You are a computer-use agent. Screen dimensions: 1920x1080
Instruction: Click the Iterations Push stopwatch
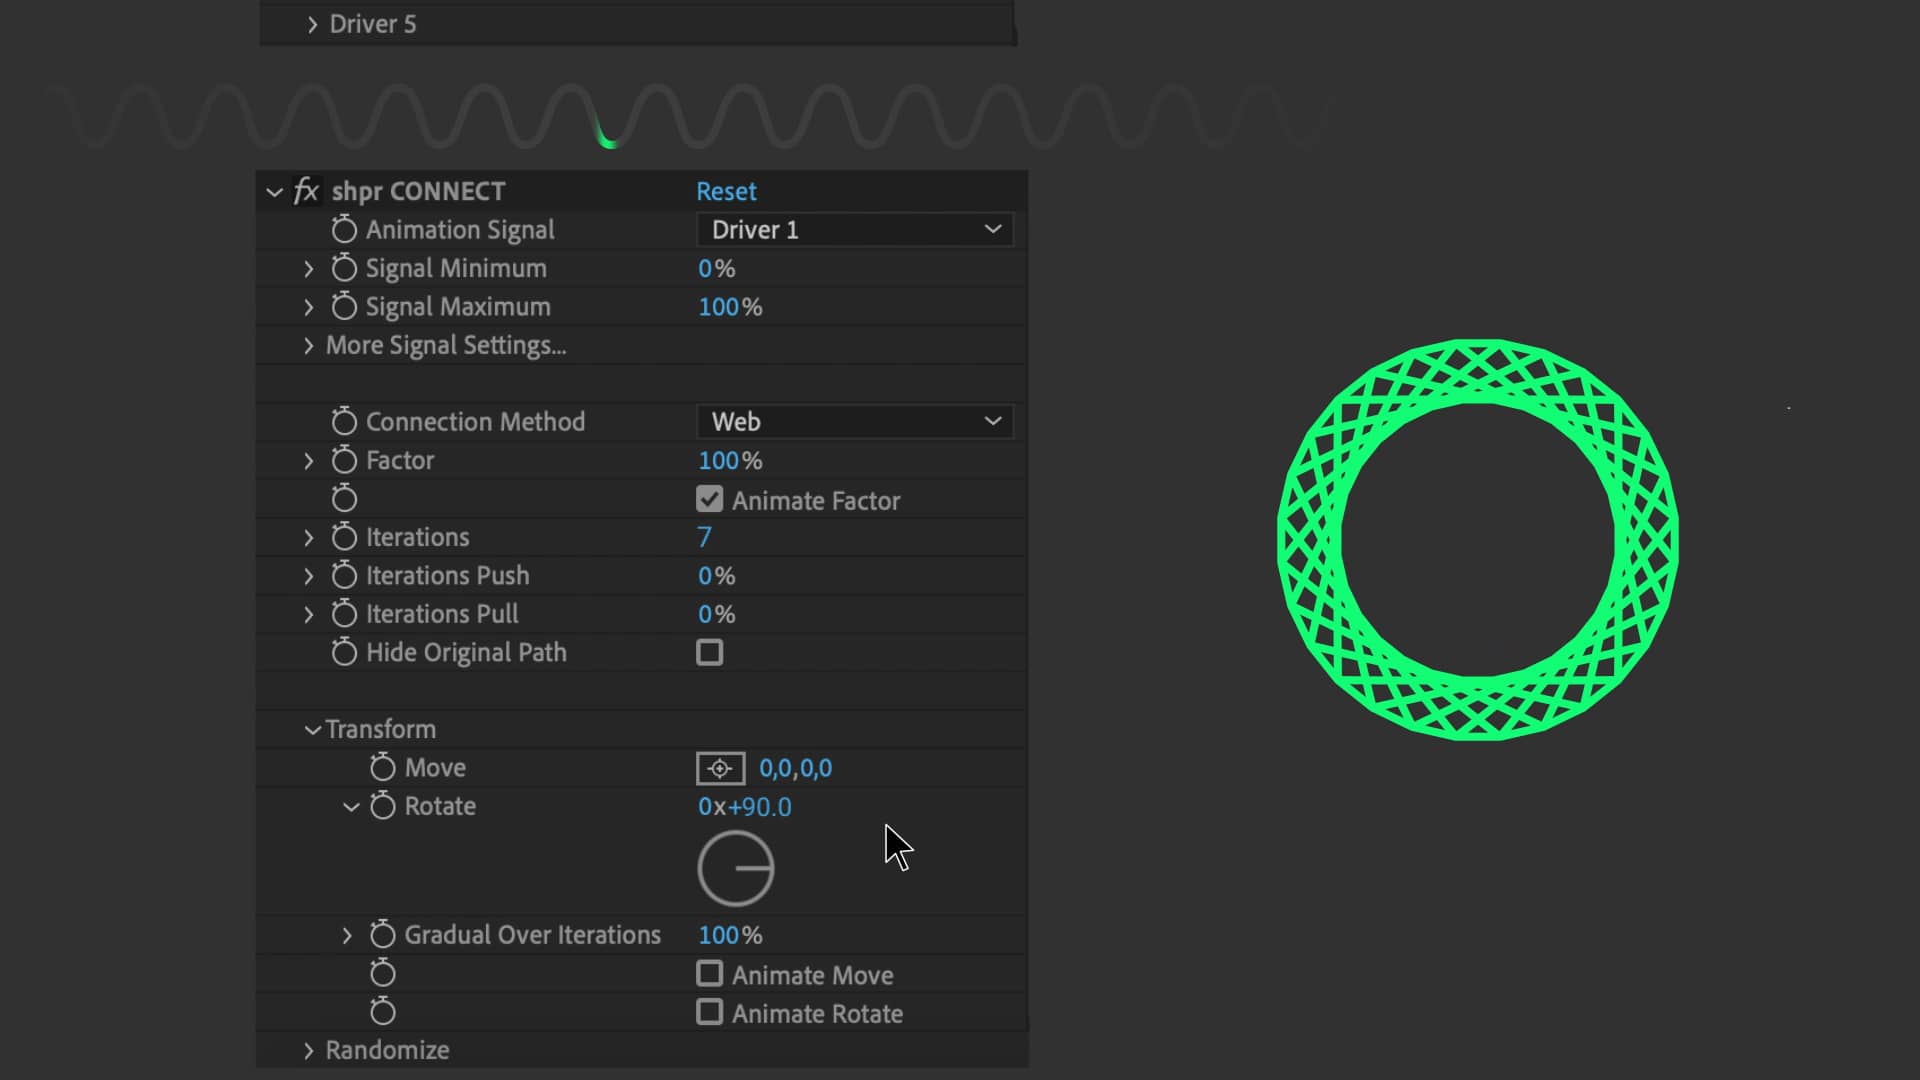[344, 575]
